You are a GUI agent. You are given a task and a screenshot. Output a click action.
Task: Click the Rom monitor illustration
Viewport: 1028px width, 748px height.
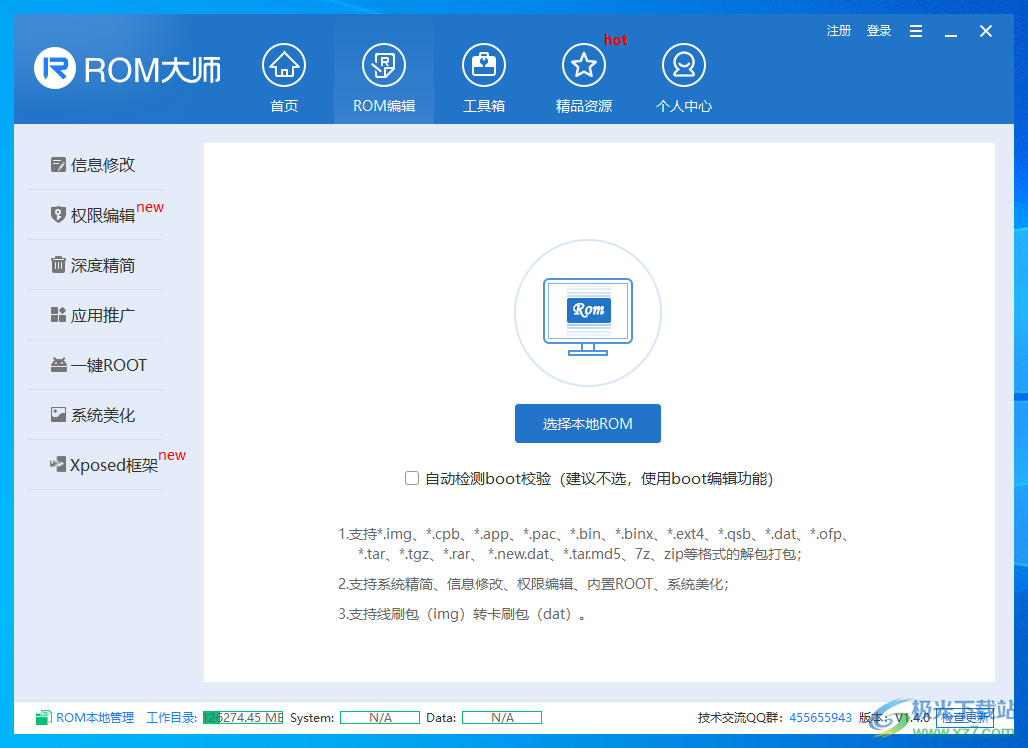[x=587, y=313]
